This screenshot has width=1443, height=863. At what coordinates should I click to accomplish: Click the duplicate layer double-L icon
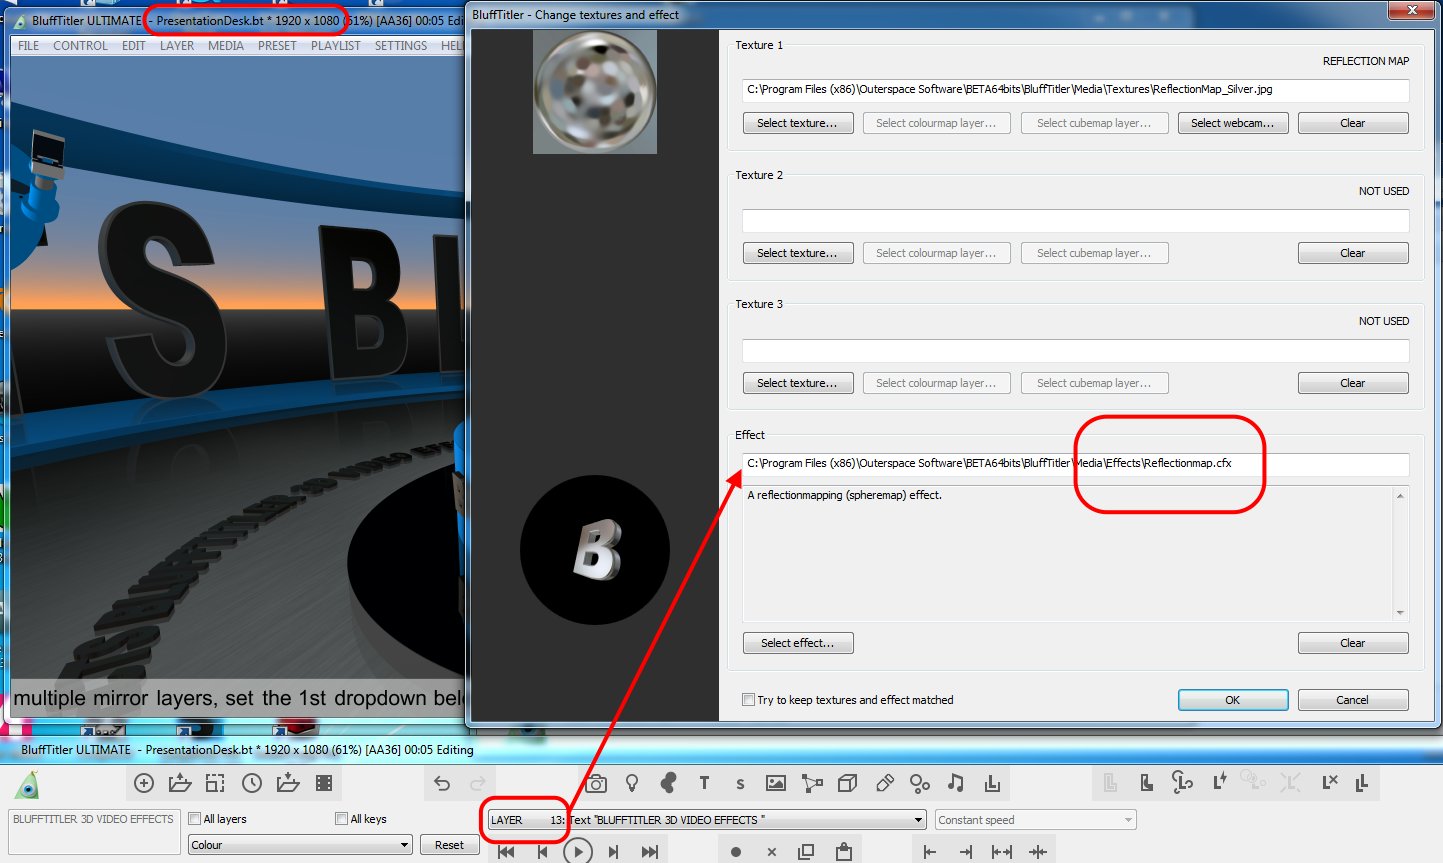click(x=1362, y=783)
